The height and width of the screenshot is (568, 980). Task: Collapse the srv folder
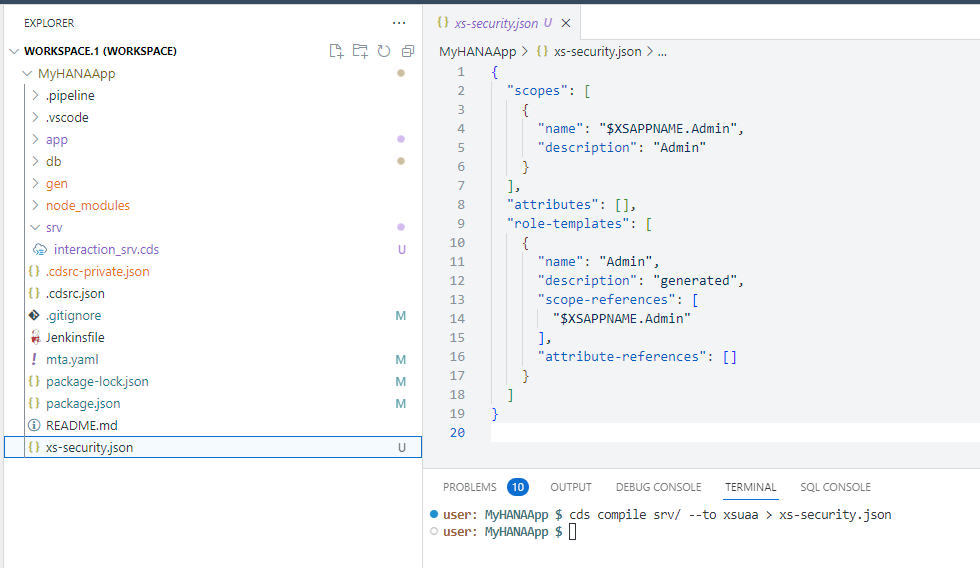[35, 227]
